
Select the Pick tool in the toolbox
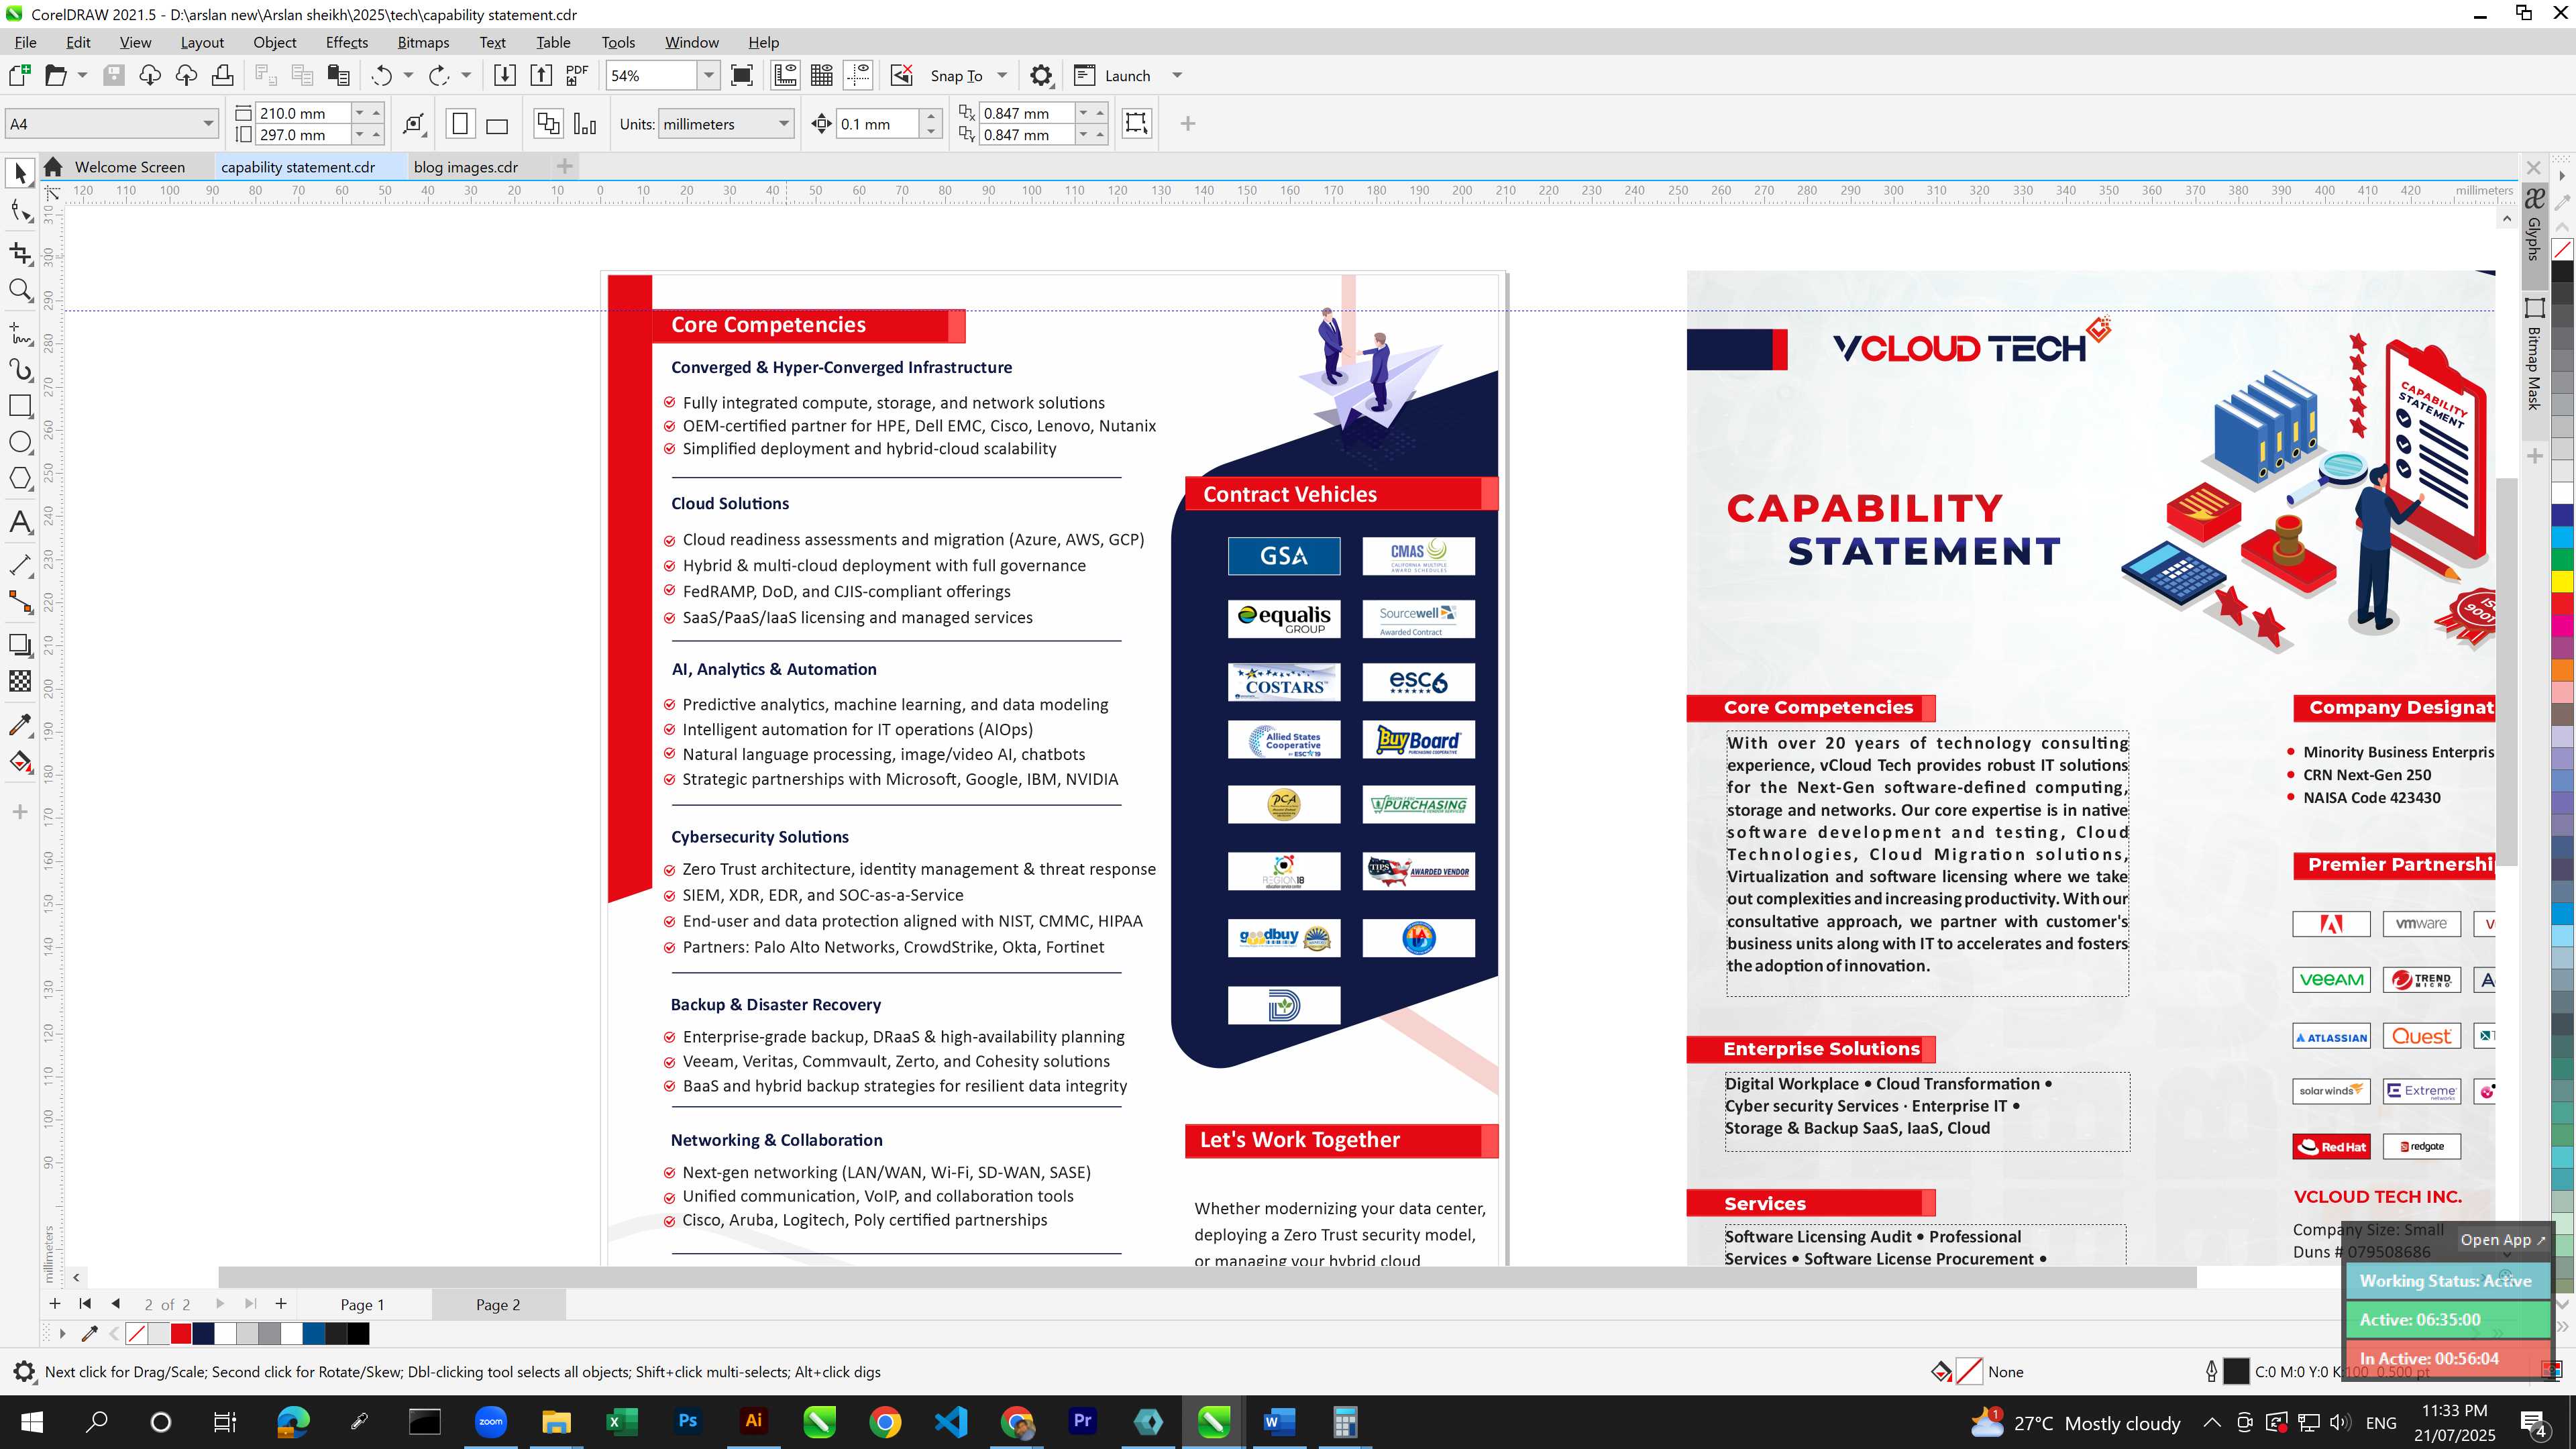coord(20,174)
